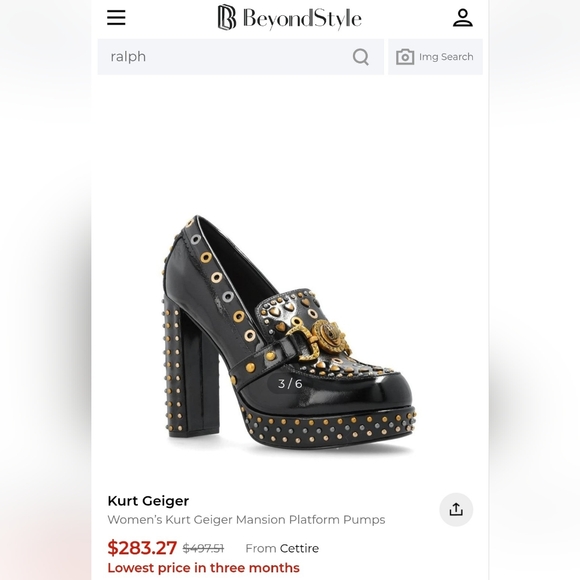
Task: Open the camera Img Search button
Action: tap(435, 57)
